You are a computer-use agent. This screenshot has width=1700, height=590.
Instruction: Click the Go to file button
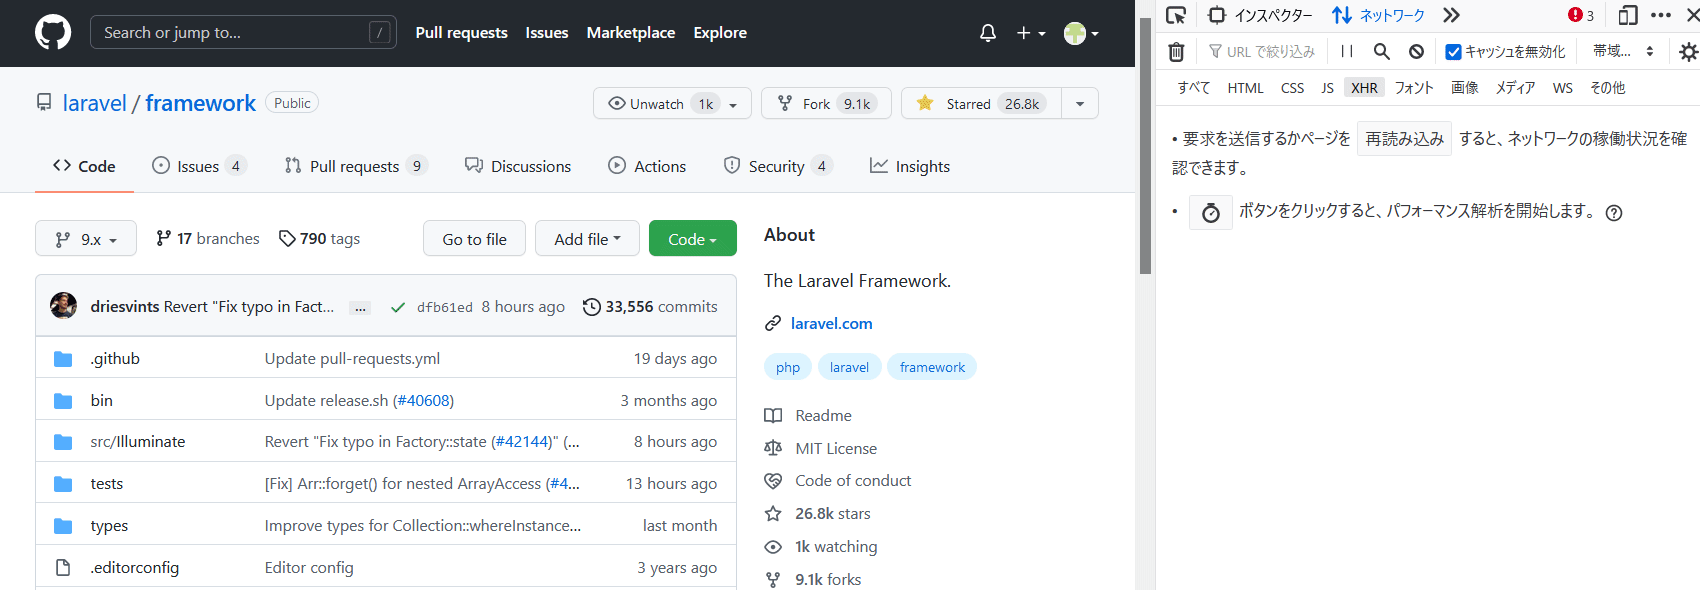tap(474, 239)
